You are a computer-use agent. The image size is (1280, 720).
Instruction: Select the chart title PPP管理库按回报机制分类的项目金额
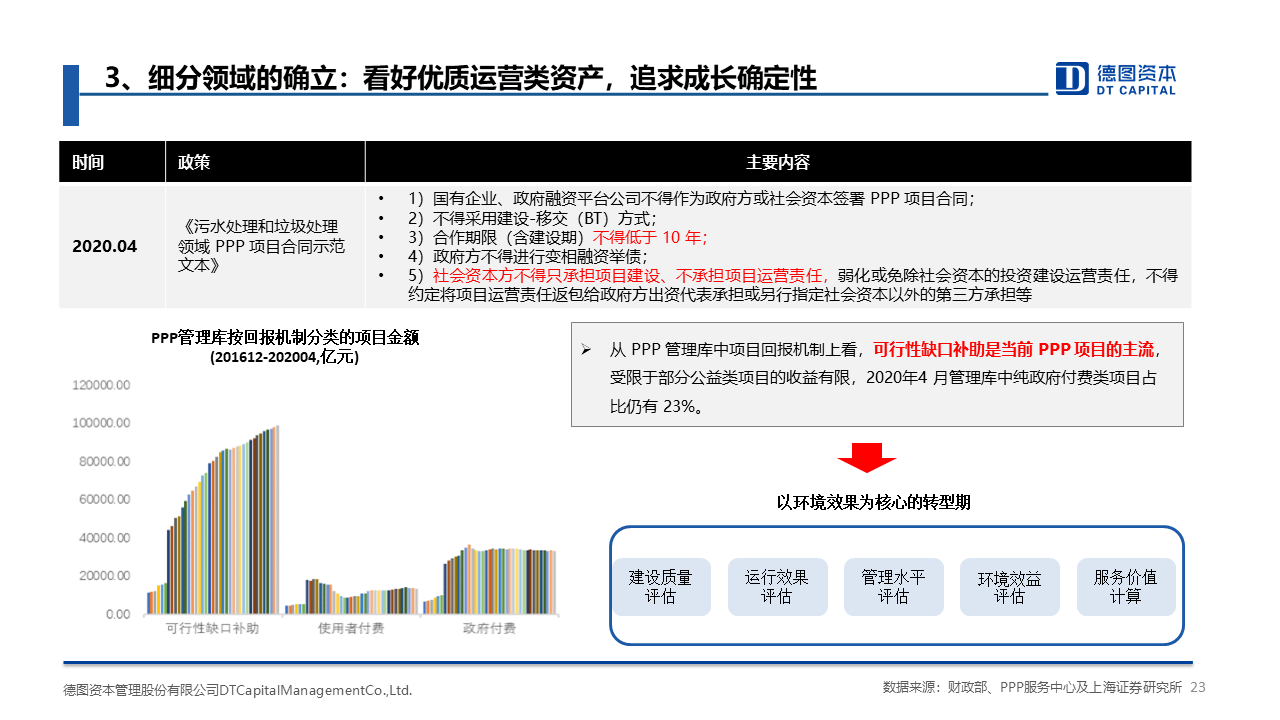286,338
